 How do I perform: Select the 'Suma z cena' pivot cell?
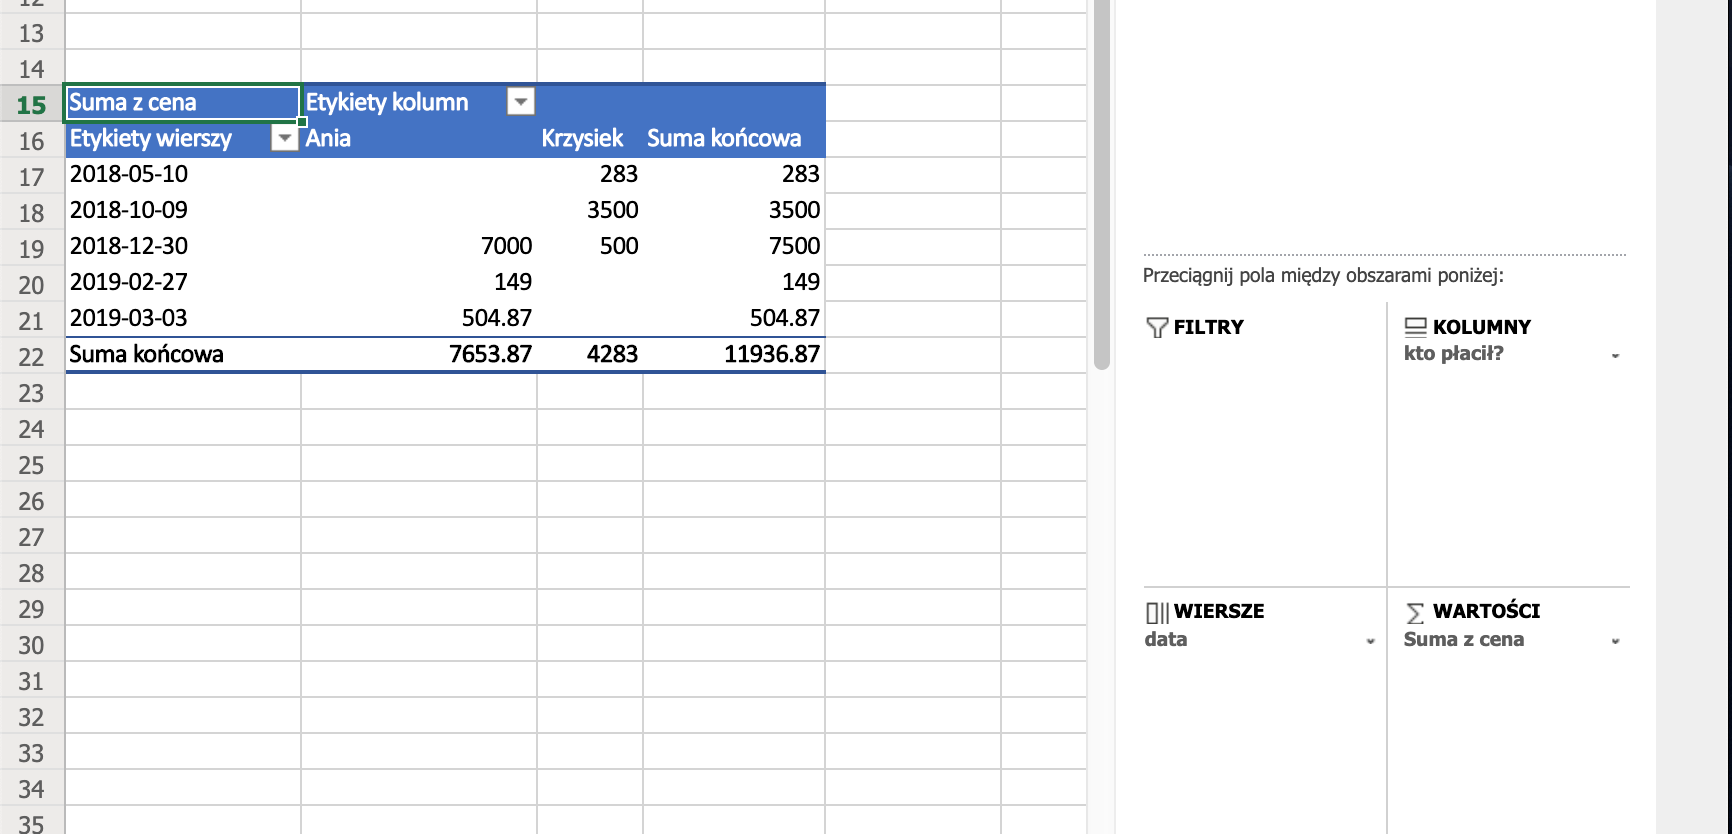click(x=183, y=103)
